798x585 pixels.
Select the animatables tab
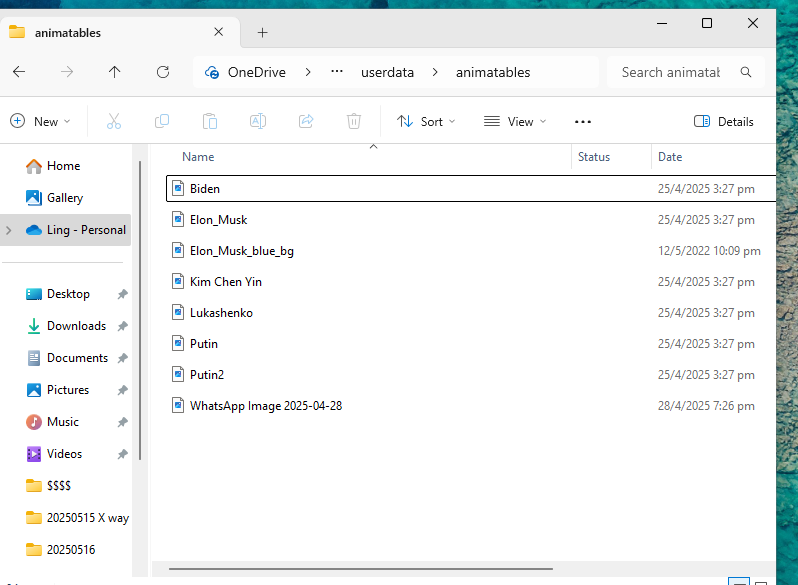(x=120, y=33)
